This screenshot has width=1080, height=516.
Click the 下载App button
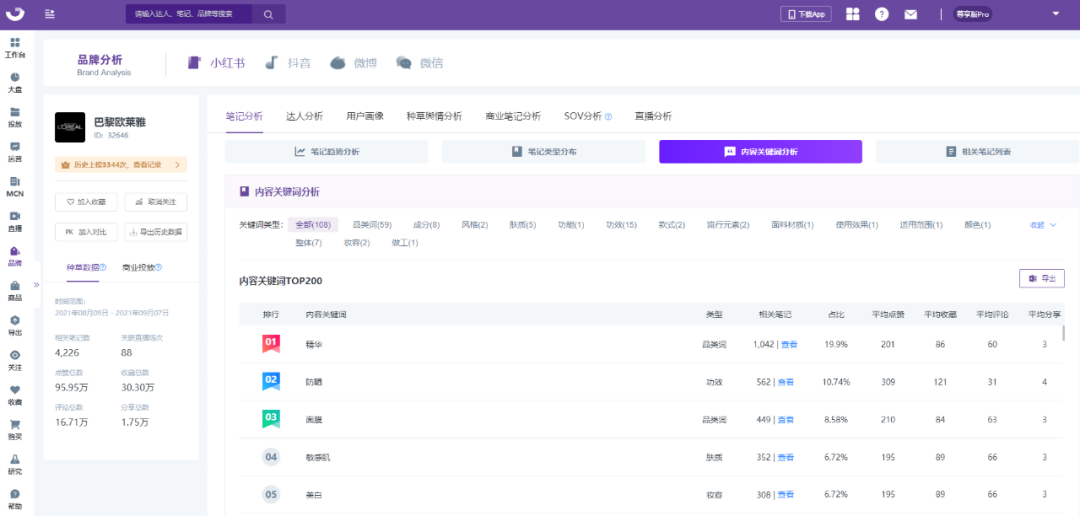[806, 14]
